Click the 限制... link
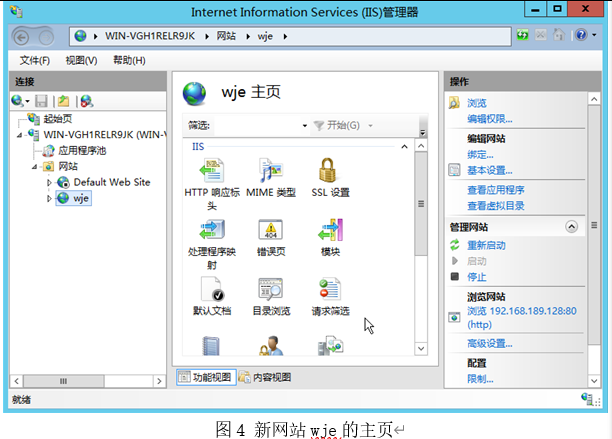Screen dimensions: 612x439 point(480,379)
